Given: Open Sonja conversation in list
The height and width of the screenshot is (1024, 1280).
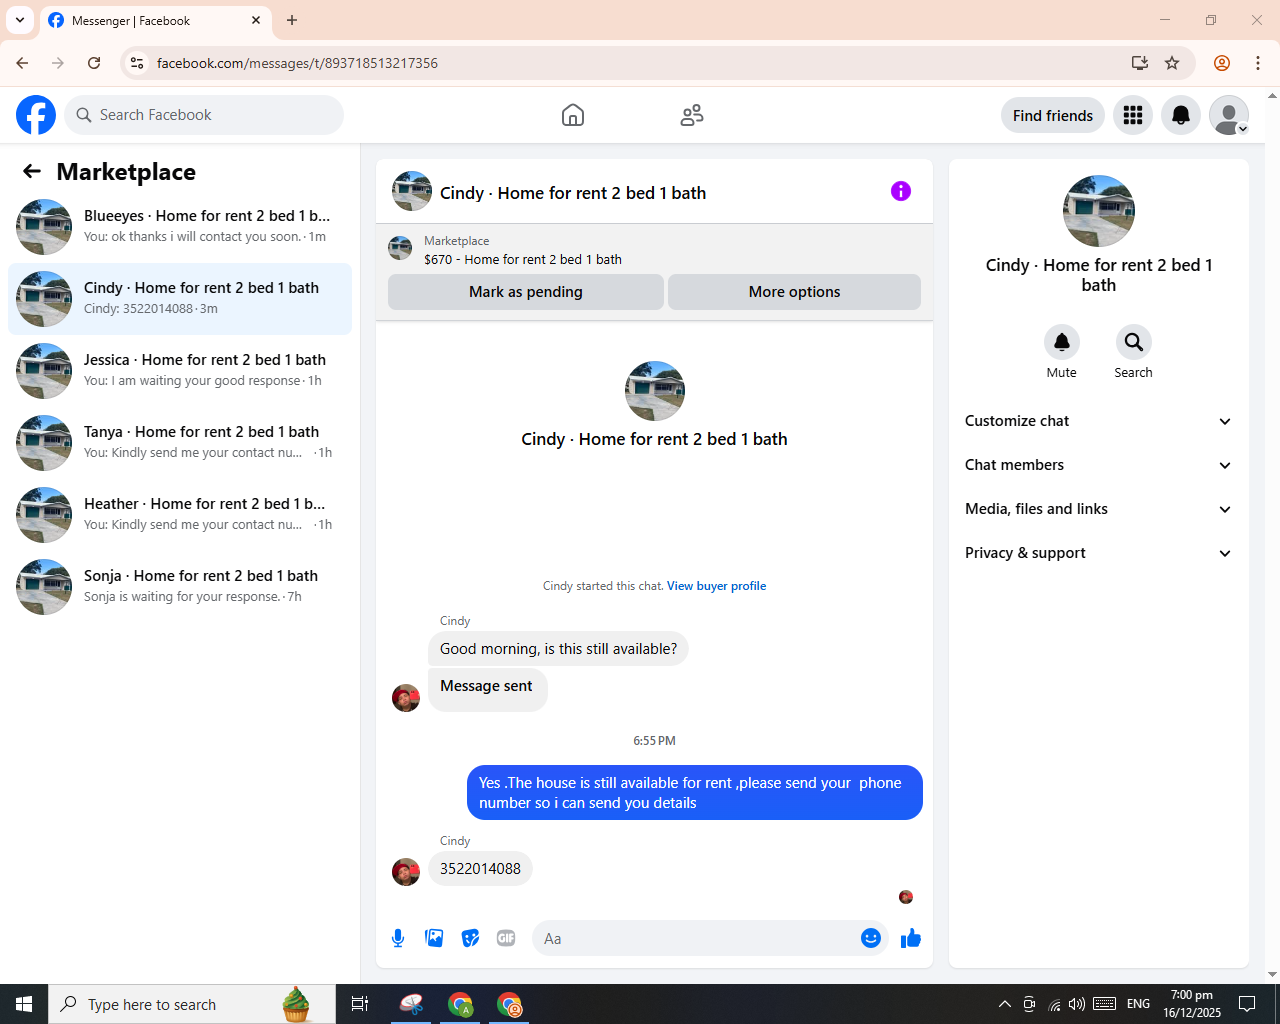Looking at the screenshot, I should (x=180, y=587).
